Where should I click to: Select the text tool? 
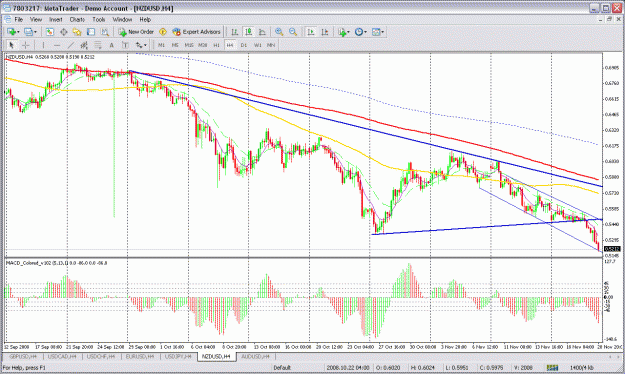click(112, 45)
